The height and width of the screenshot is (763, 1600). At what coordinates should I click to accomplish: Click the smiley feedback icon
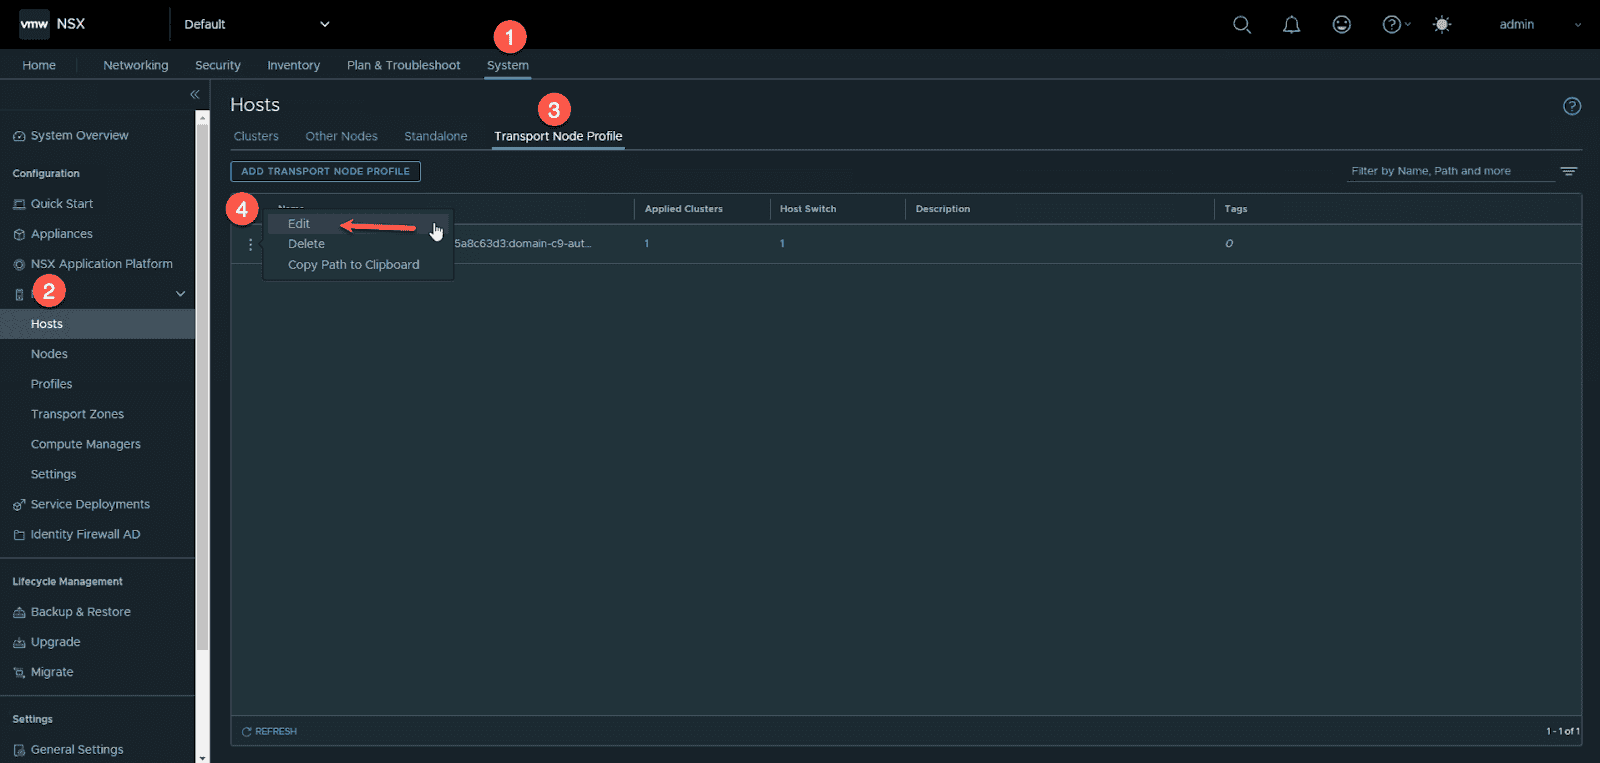coord(1341,24)
